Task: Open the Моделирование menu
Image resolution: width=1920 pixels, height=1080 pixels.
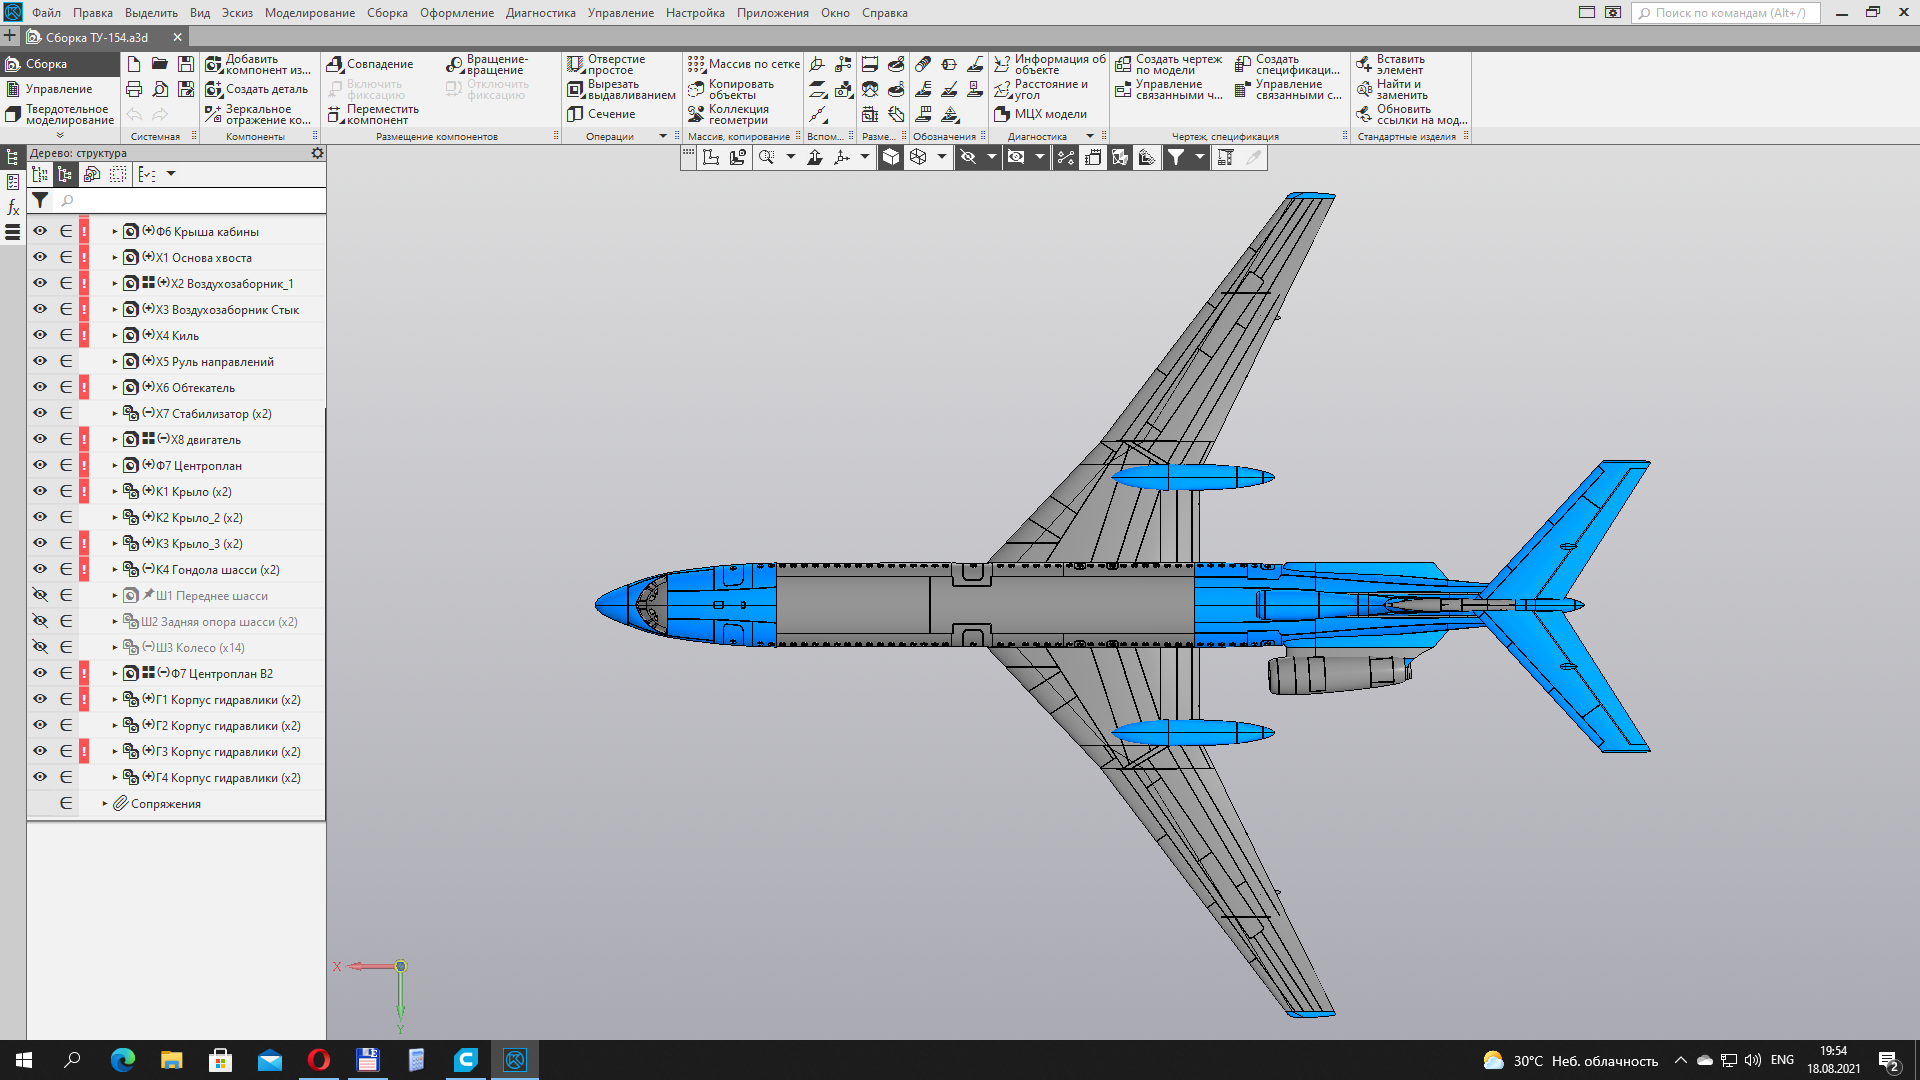Action: point(309,13)
